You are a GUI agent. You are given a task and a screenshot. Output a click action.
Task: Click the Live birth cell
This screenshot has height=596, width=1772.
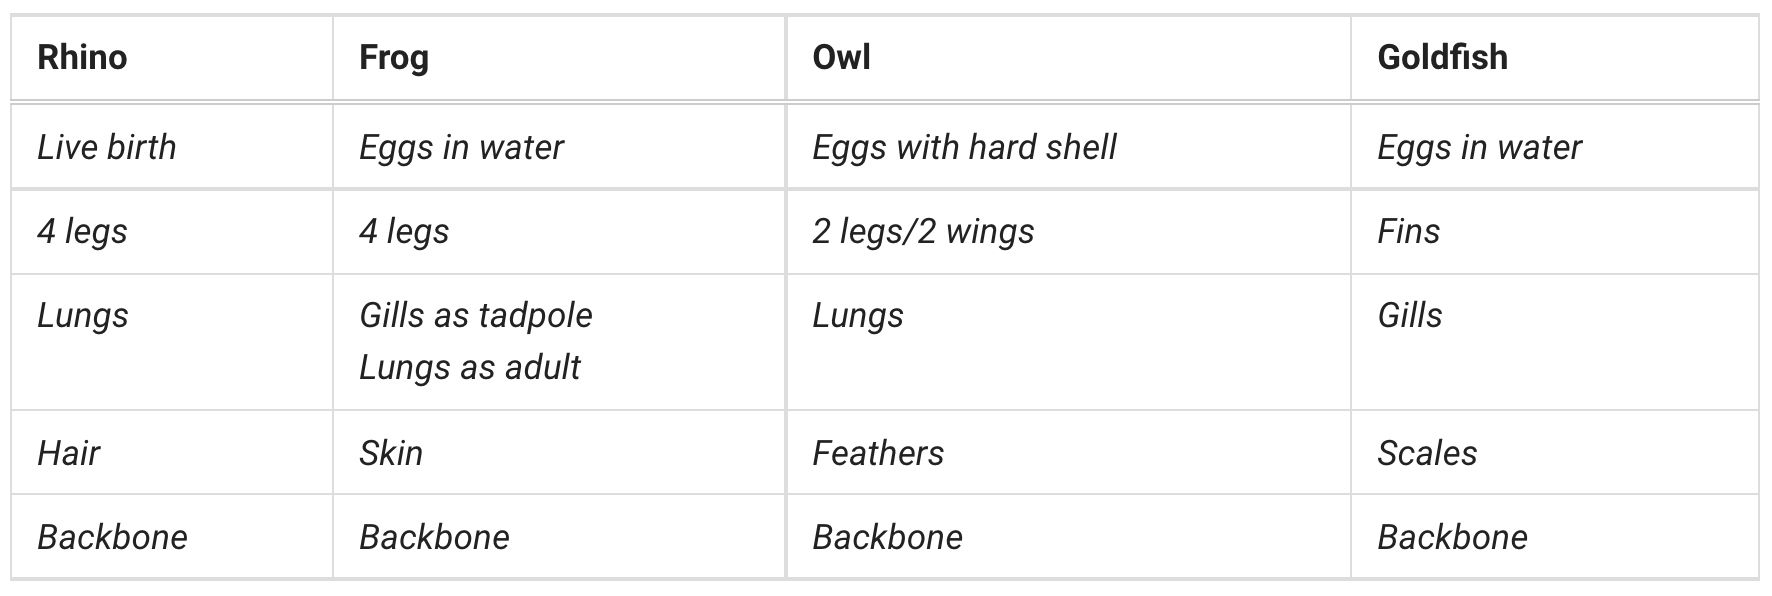[107, 147]
